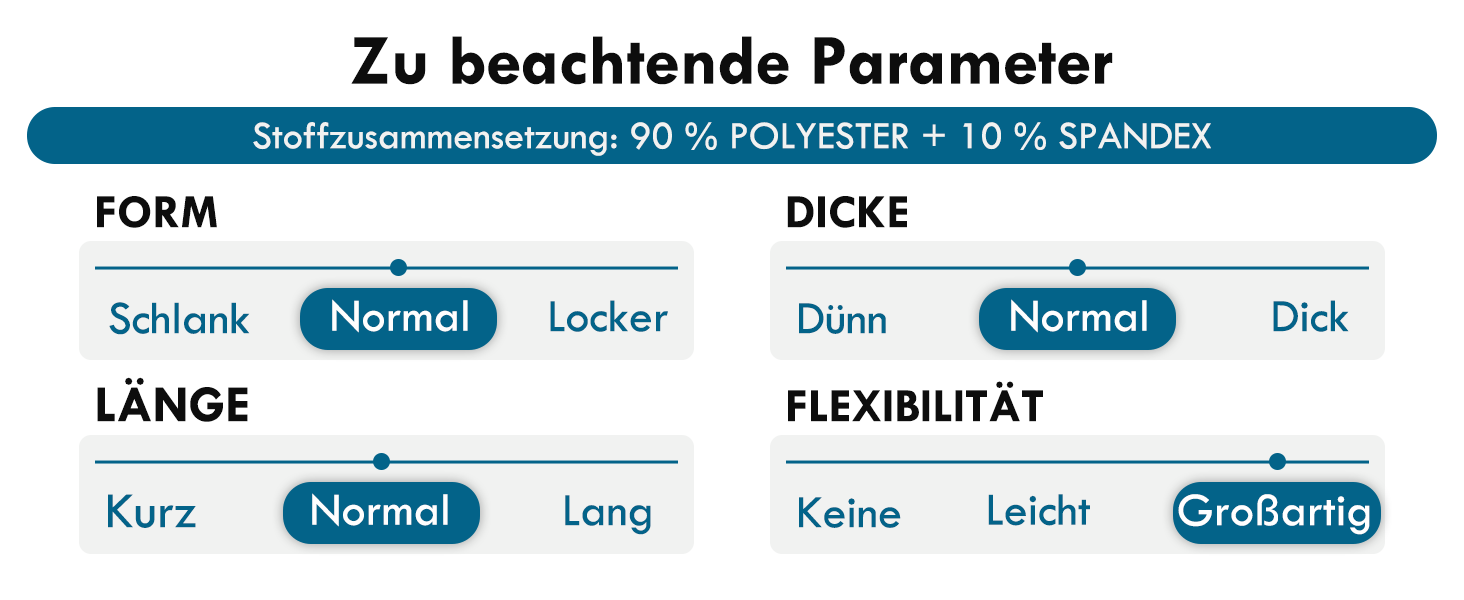Click the Stoffzusammensetzung banner
The width and height of the screenshot is (1464, 600).
pos(731,136)
